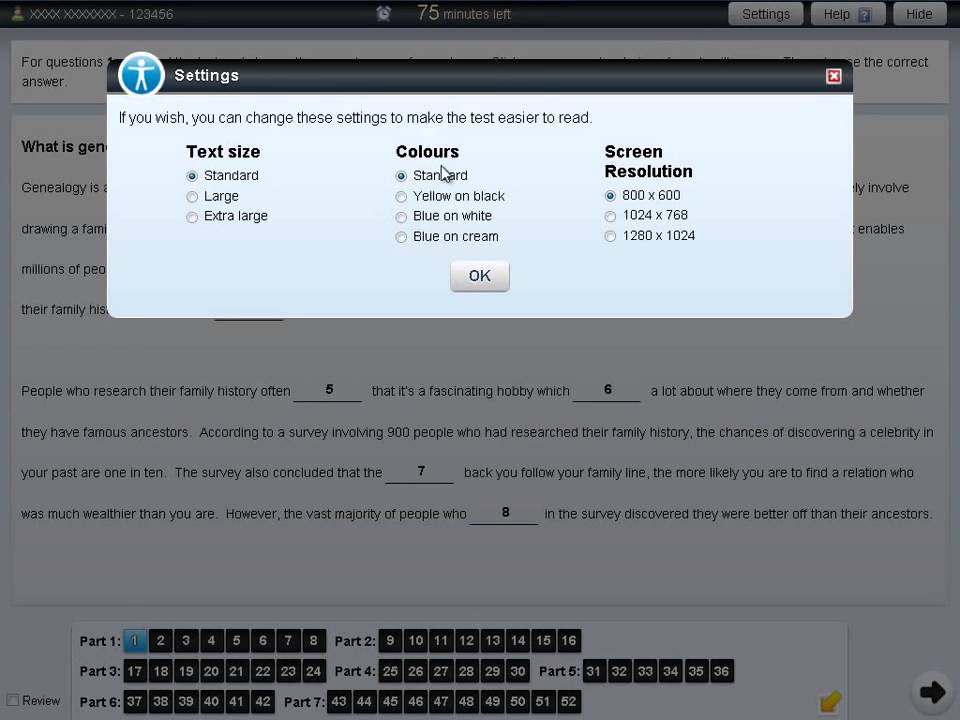Choose 800 x 600 screen resolution

[x=610, y=196]
